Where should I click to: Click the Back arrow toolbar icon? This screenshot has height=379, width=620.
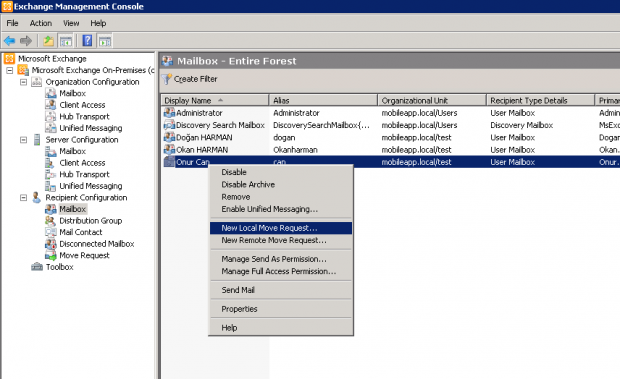click(x=9, y=41)
